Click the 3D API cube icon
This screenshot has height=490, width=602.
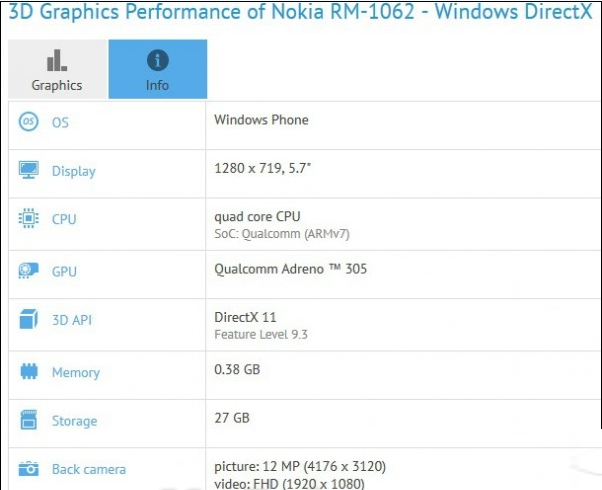point(28,319)
